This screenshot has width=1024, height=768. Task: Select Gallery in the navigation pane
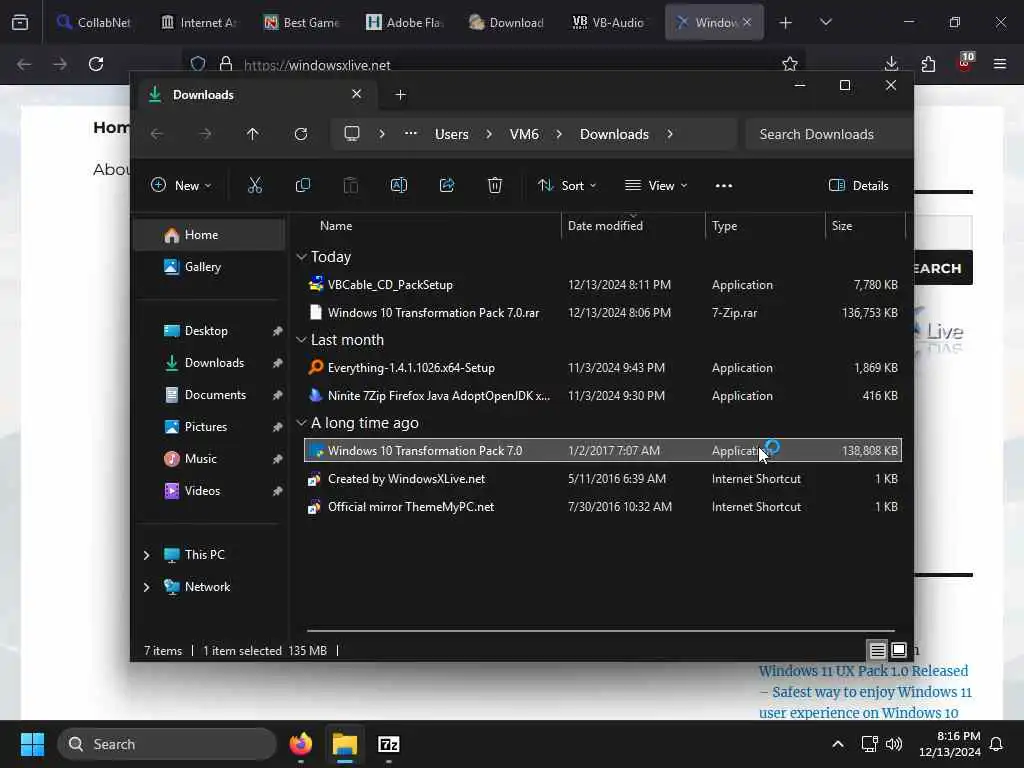(x=209, y=266)
